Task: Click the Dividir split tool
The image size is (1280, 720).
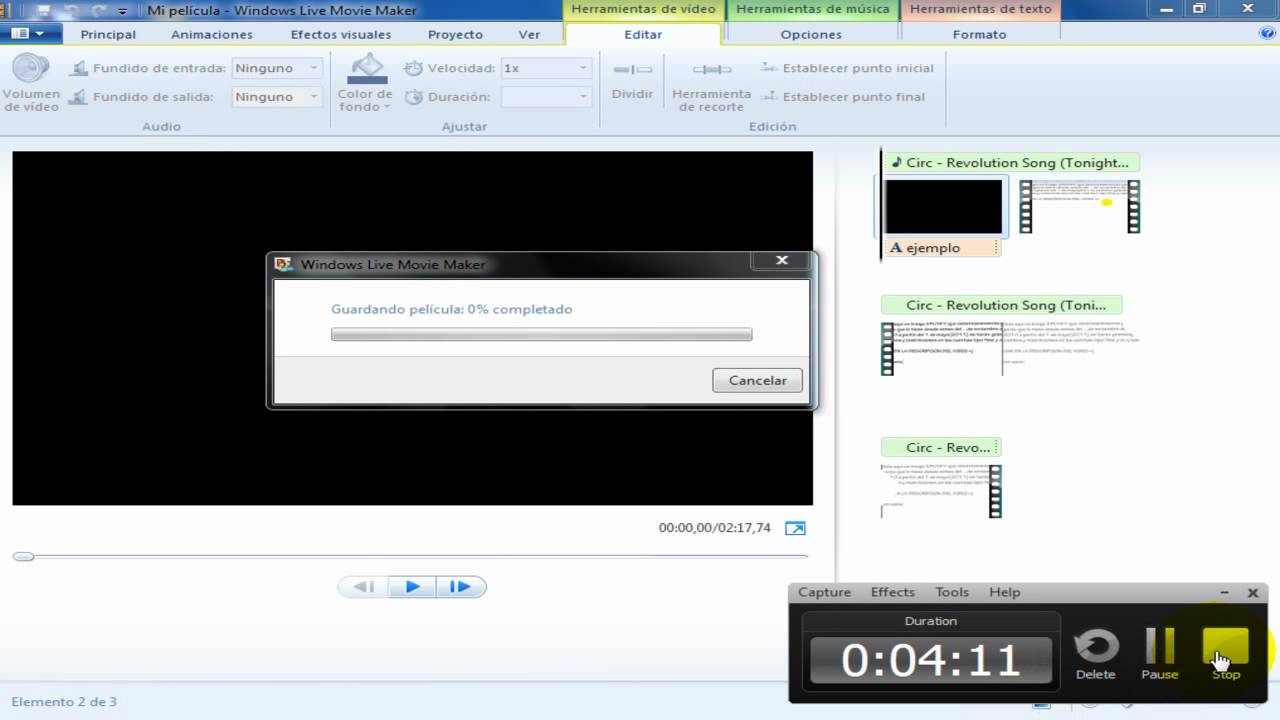Action: 633,78
